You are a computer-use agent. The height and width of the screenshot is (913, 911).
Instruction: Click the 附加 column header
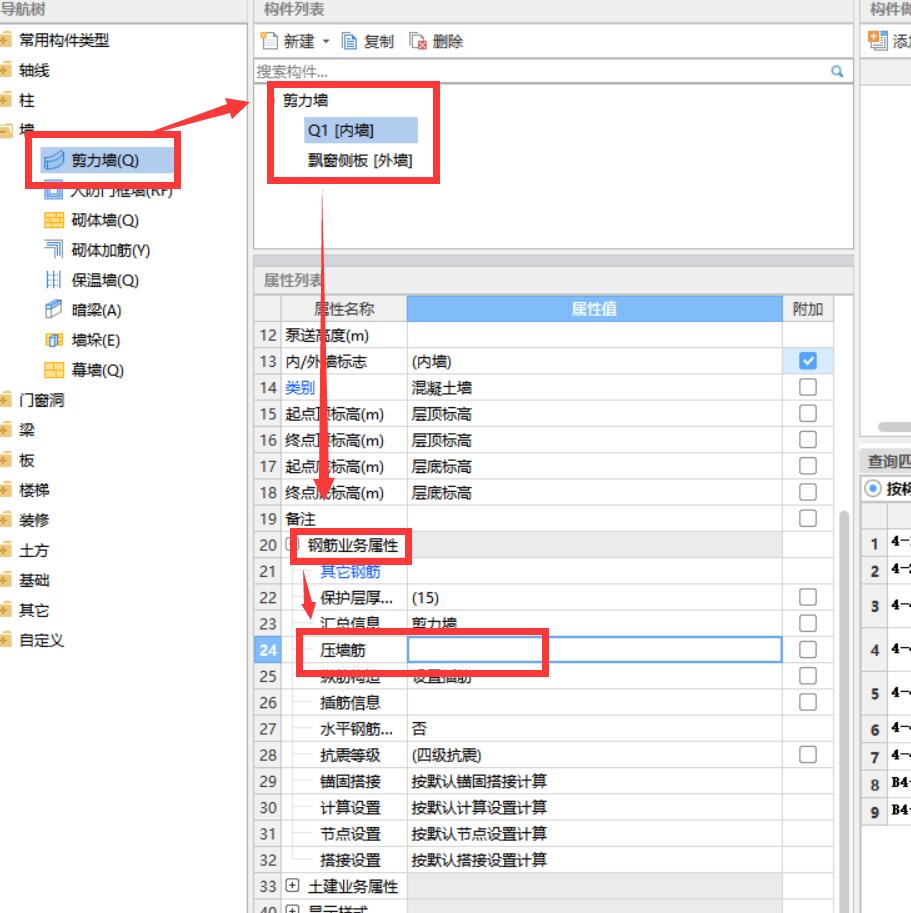point(808,309)
